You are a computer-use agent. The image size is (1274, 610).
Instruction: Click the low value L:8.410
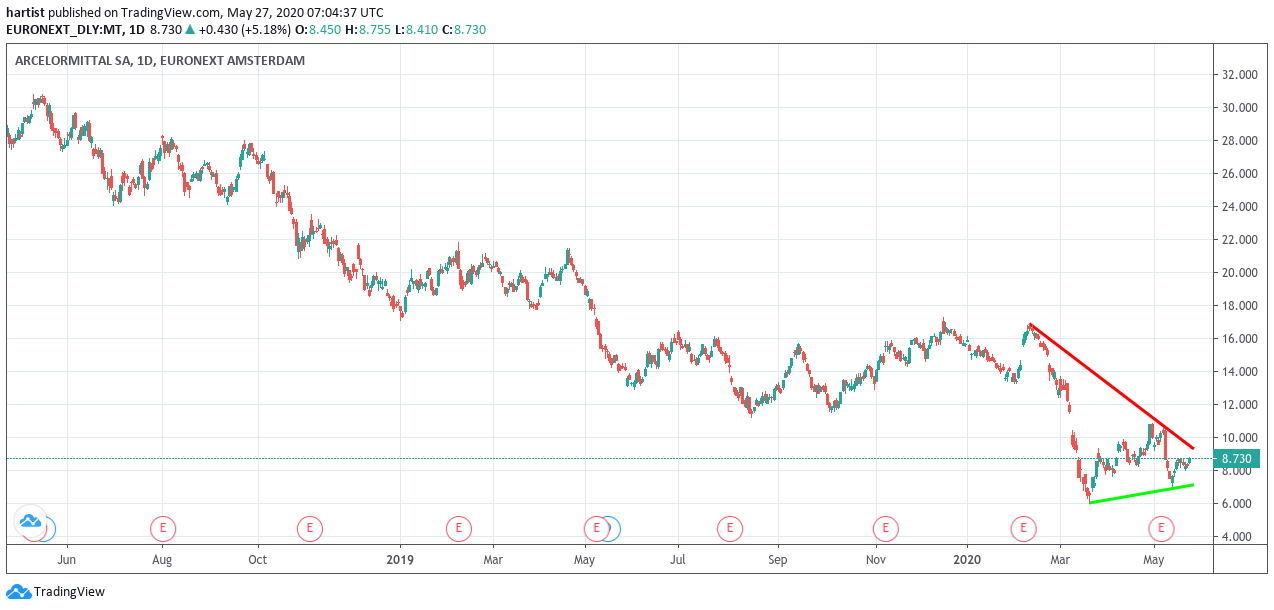[416, 30]
